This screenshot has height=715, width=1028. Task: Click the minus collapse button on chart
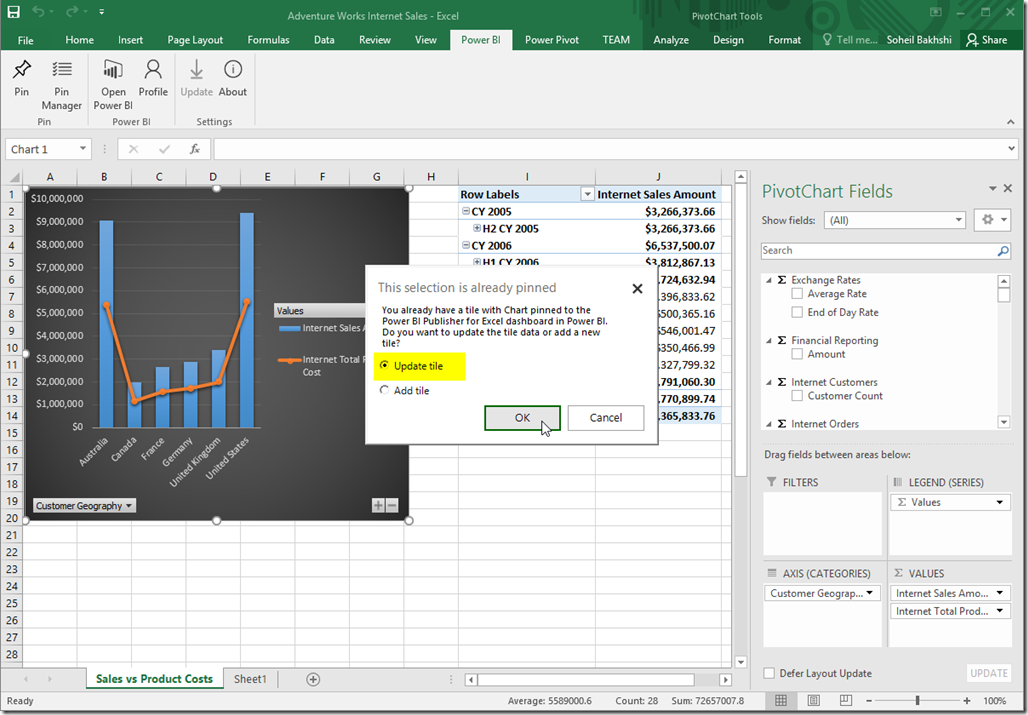pyautogui.click(x=392, y=505)
